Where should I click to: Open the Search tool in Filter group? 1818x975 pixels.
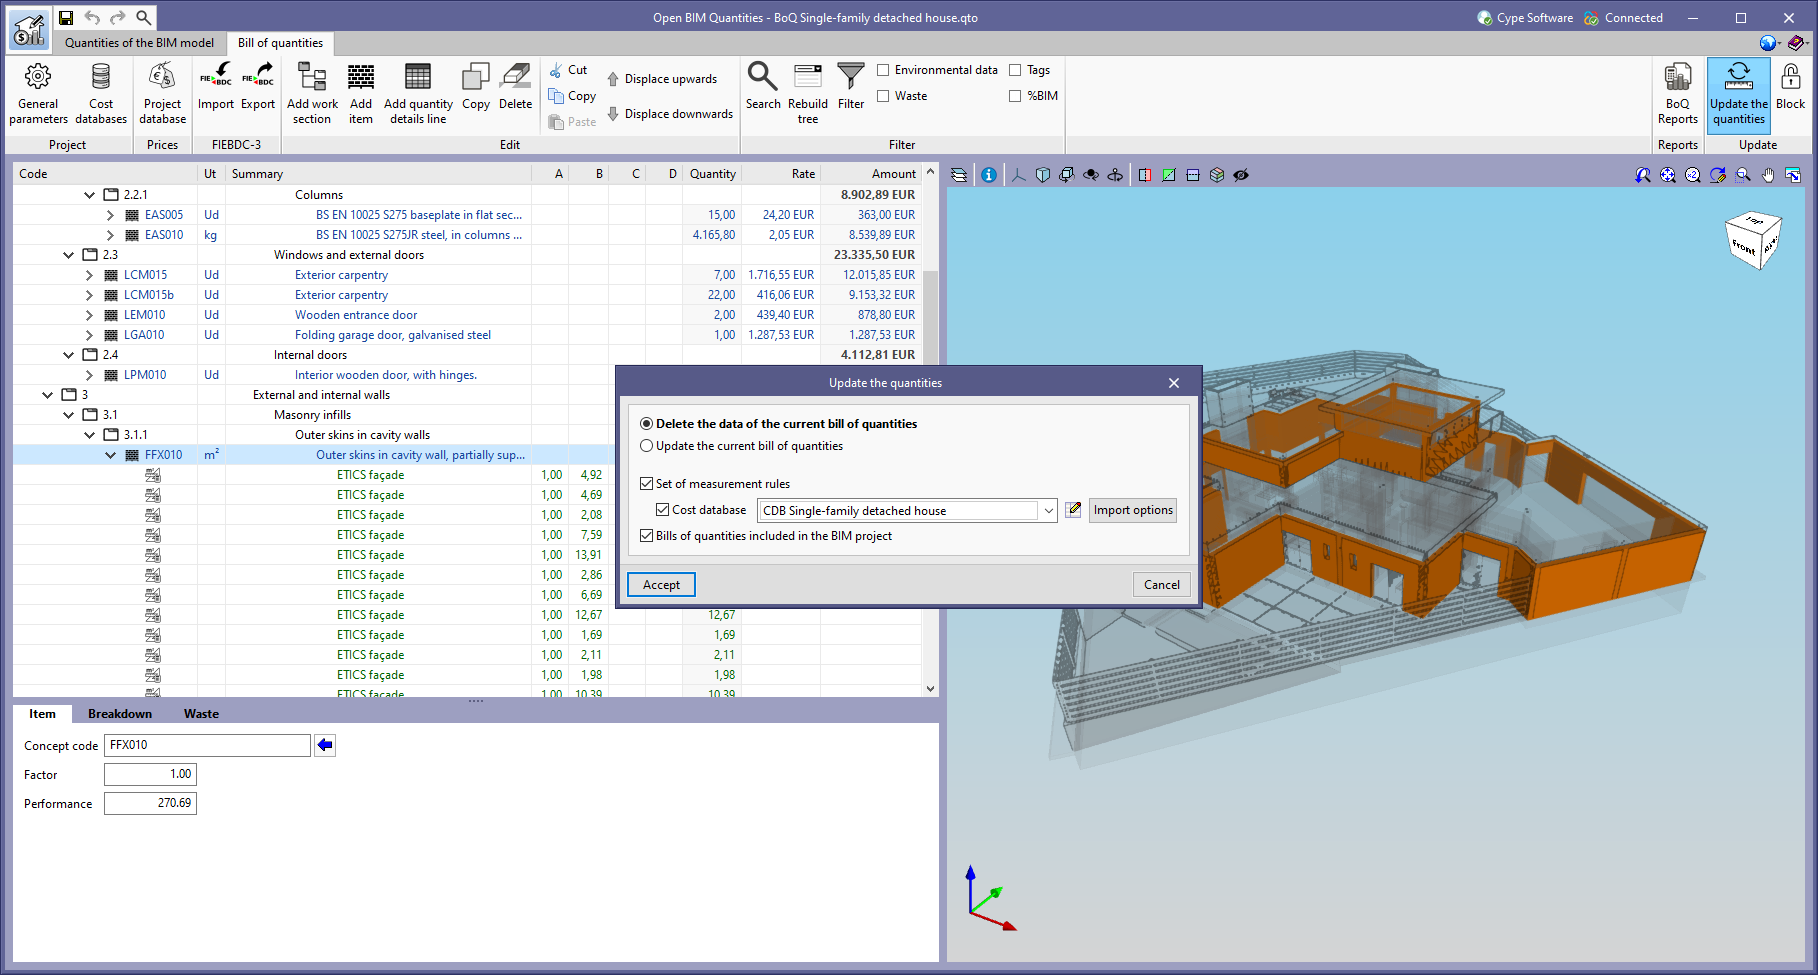pos(763,90)
